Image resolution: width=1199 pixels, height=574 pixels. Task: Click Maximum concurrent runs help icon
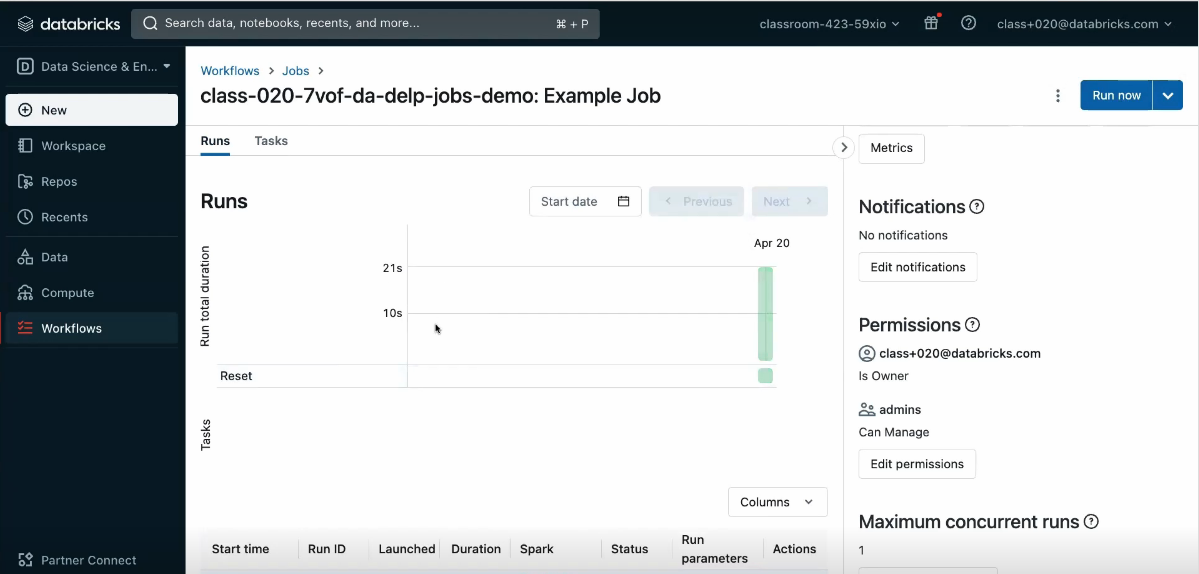(1091, 522)
